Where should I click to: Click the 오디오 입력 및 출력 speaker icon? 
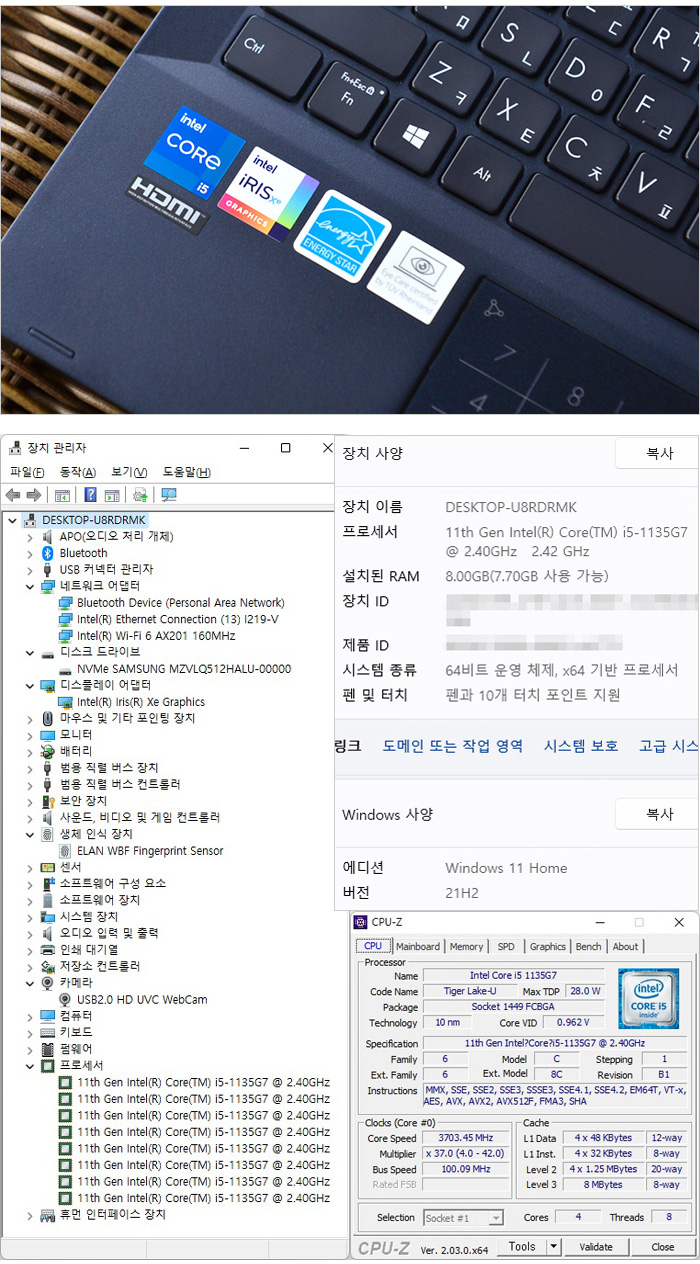pyautogui.click(x=48, y=933)
